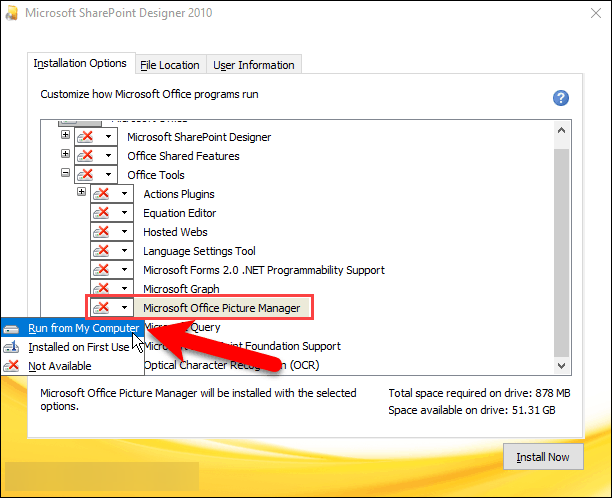The image size is (612, 498).
Task: Click the Not Available icon beside Microsoft Office Picture Manager
Action: click(x=101, y=308)
